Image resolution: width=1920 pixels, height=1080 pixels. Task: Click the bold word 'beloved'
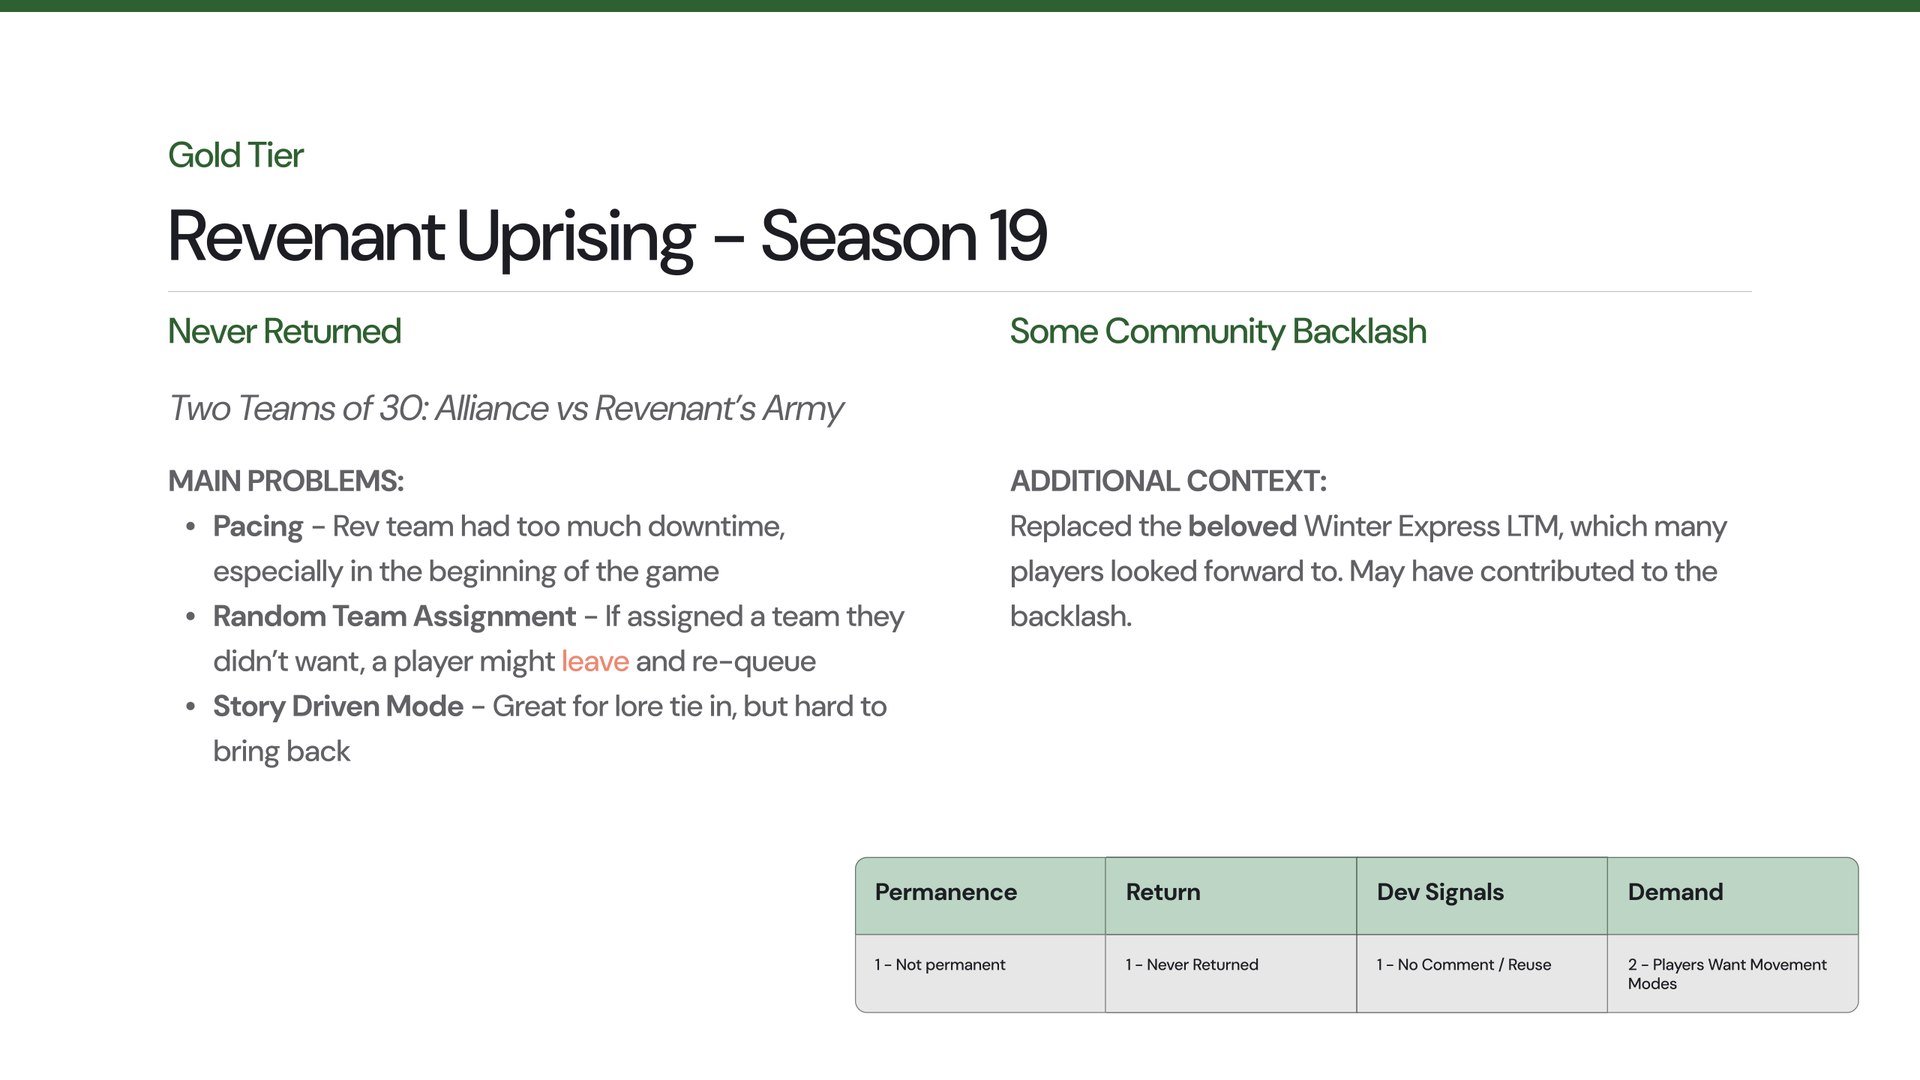point(1242,526)
